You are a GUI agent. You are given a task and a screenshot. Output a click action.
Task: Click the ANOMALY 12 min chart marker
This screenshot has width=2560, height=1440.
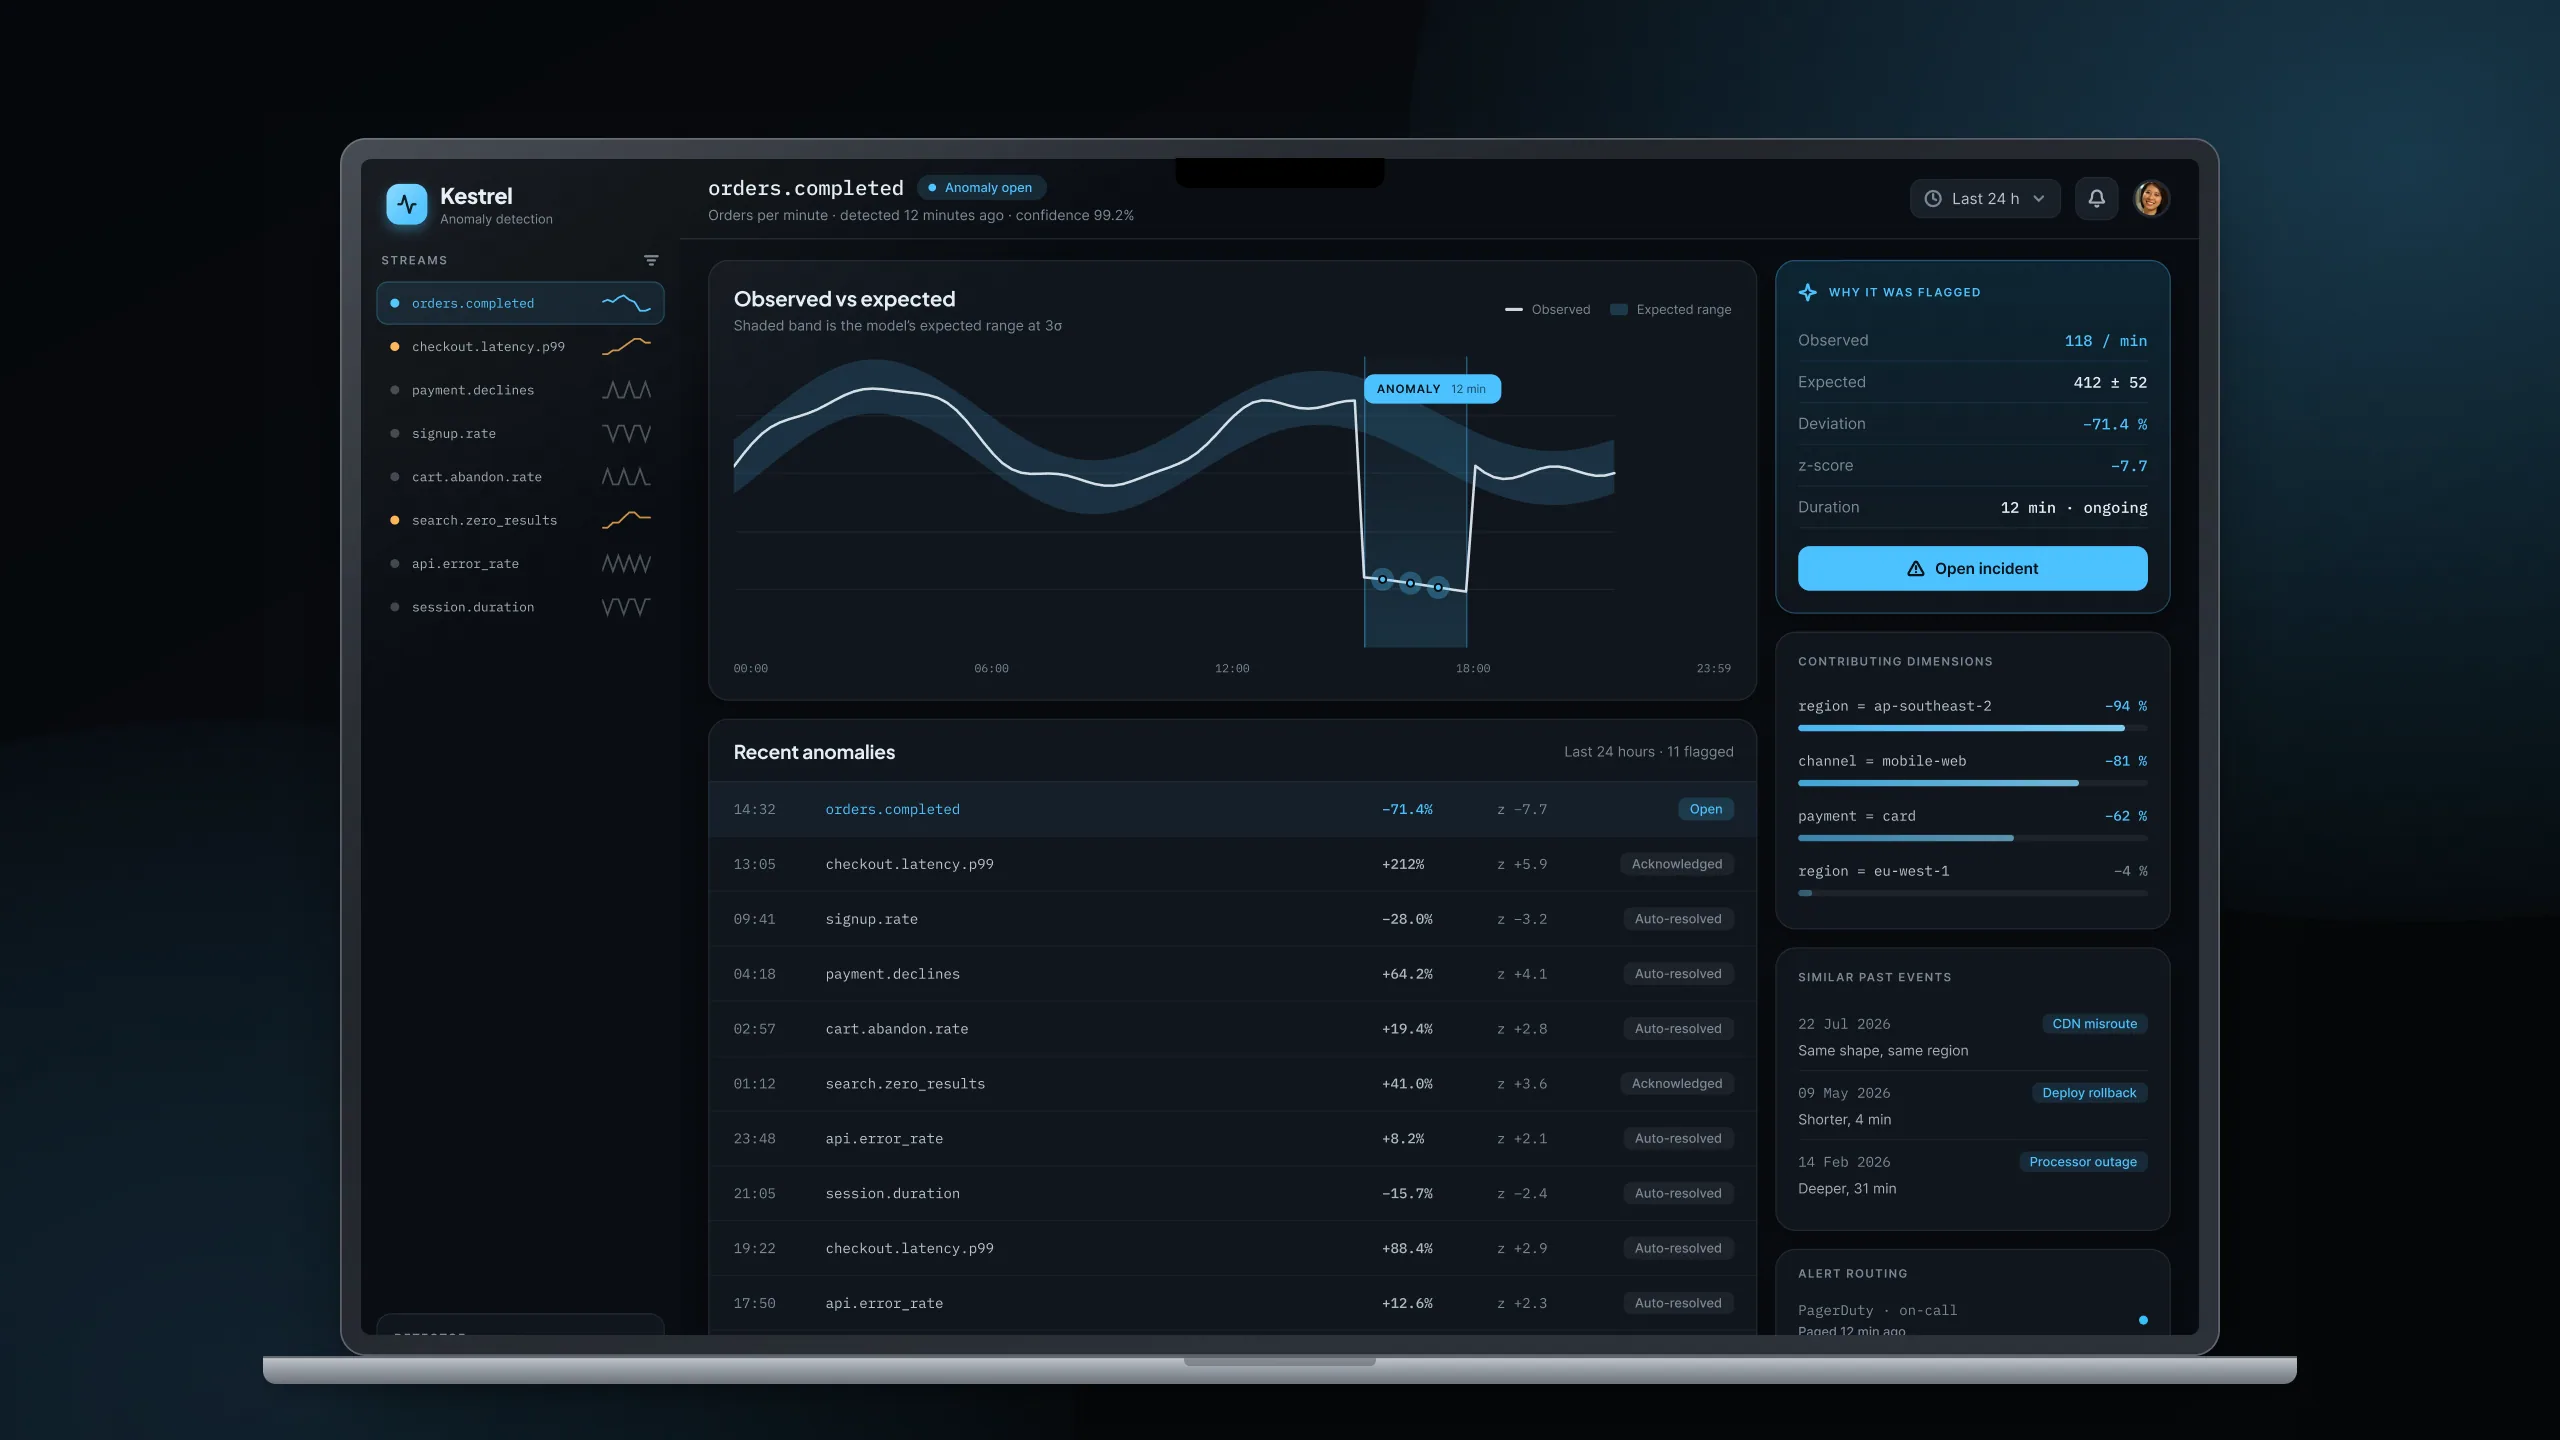pyautogui.click(x=1432, y=389)
